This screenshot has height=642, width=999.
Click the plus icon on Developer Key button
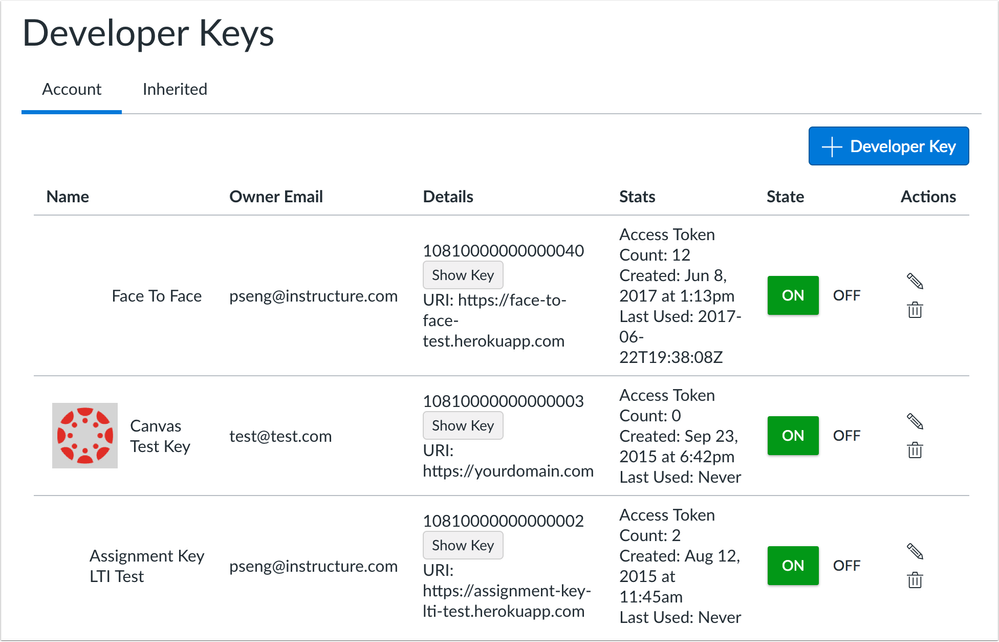pos(830,146)
